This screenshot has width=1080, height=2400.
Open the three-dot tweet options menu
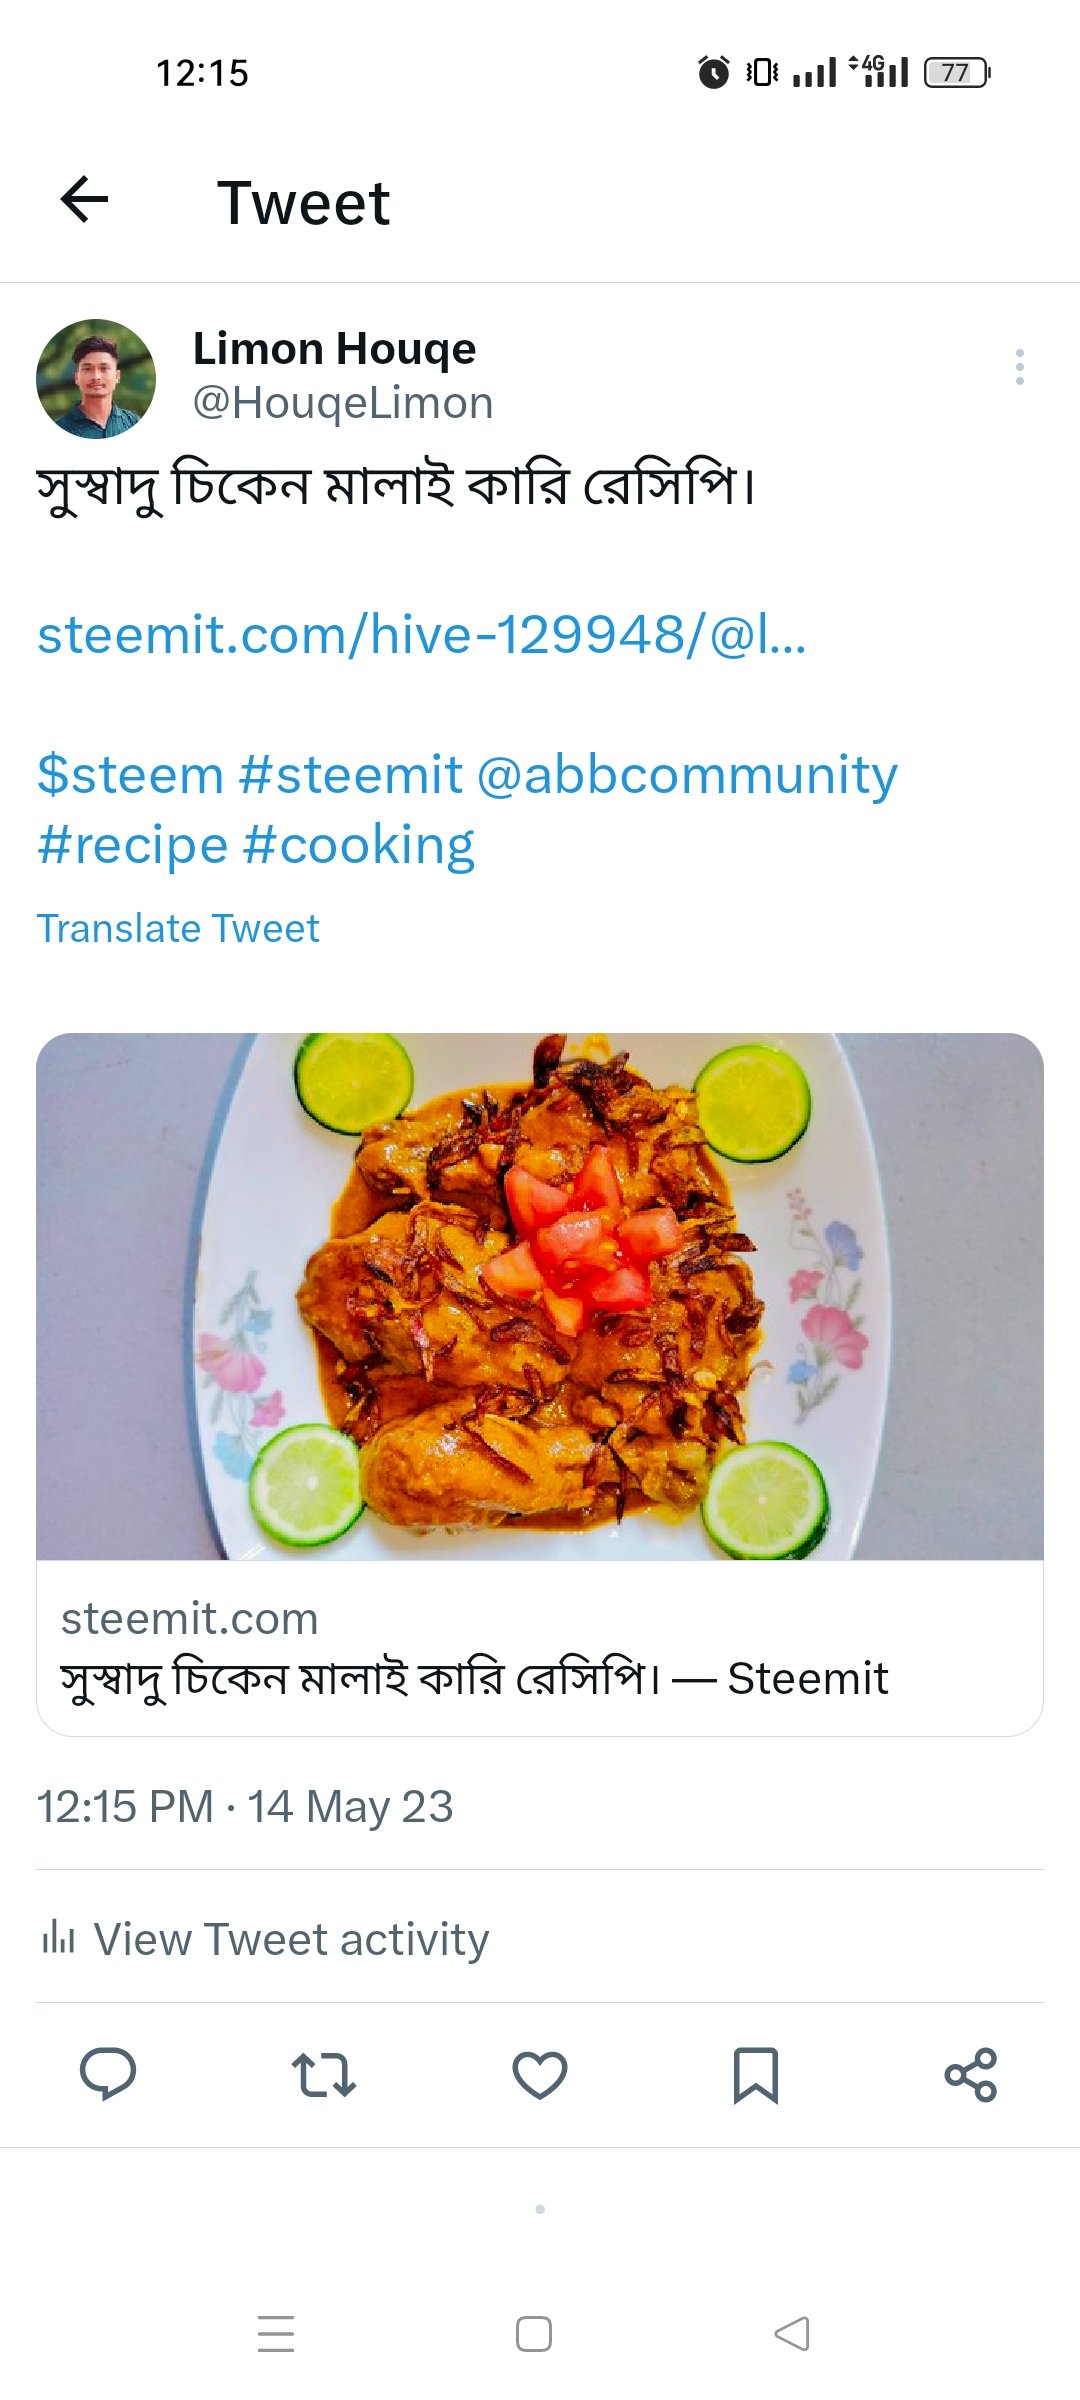1019,367
